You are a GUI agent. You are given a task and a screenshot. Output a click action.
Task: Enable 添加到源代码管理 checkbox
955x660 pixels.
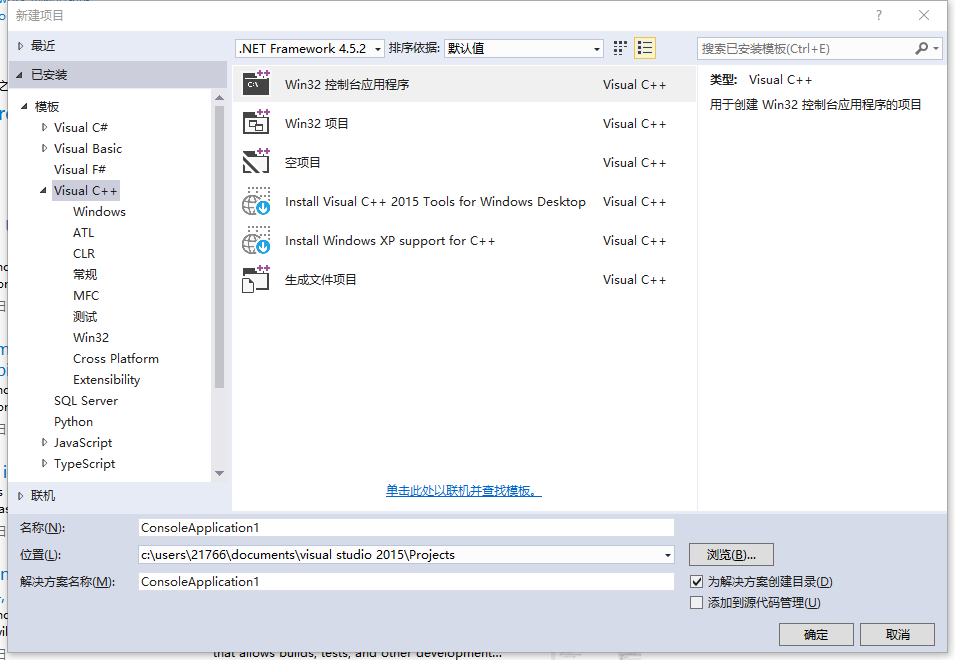(696, 603)
